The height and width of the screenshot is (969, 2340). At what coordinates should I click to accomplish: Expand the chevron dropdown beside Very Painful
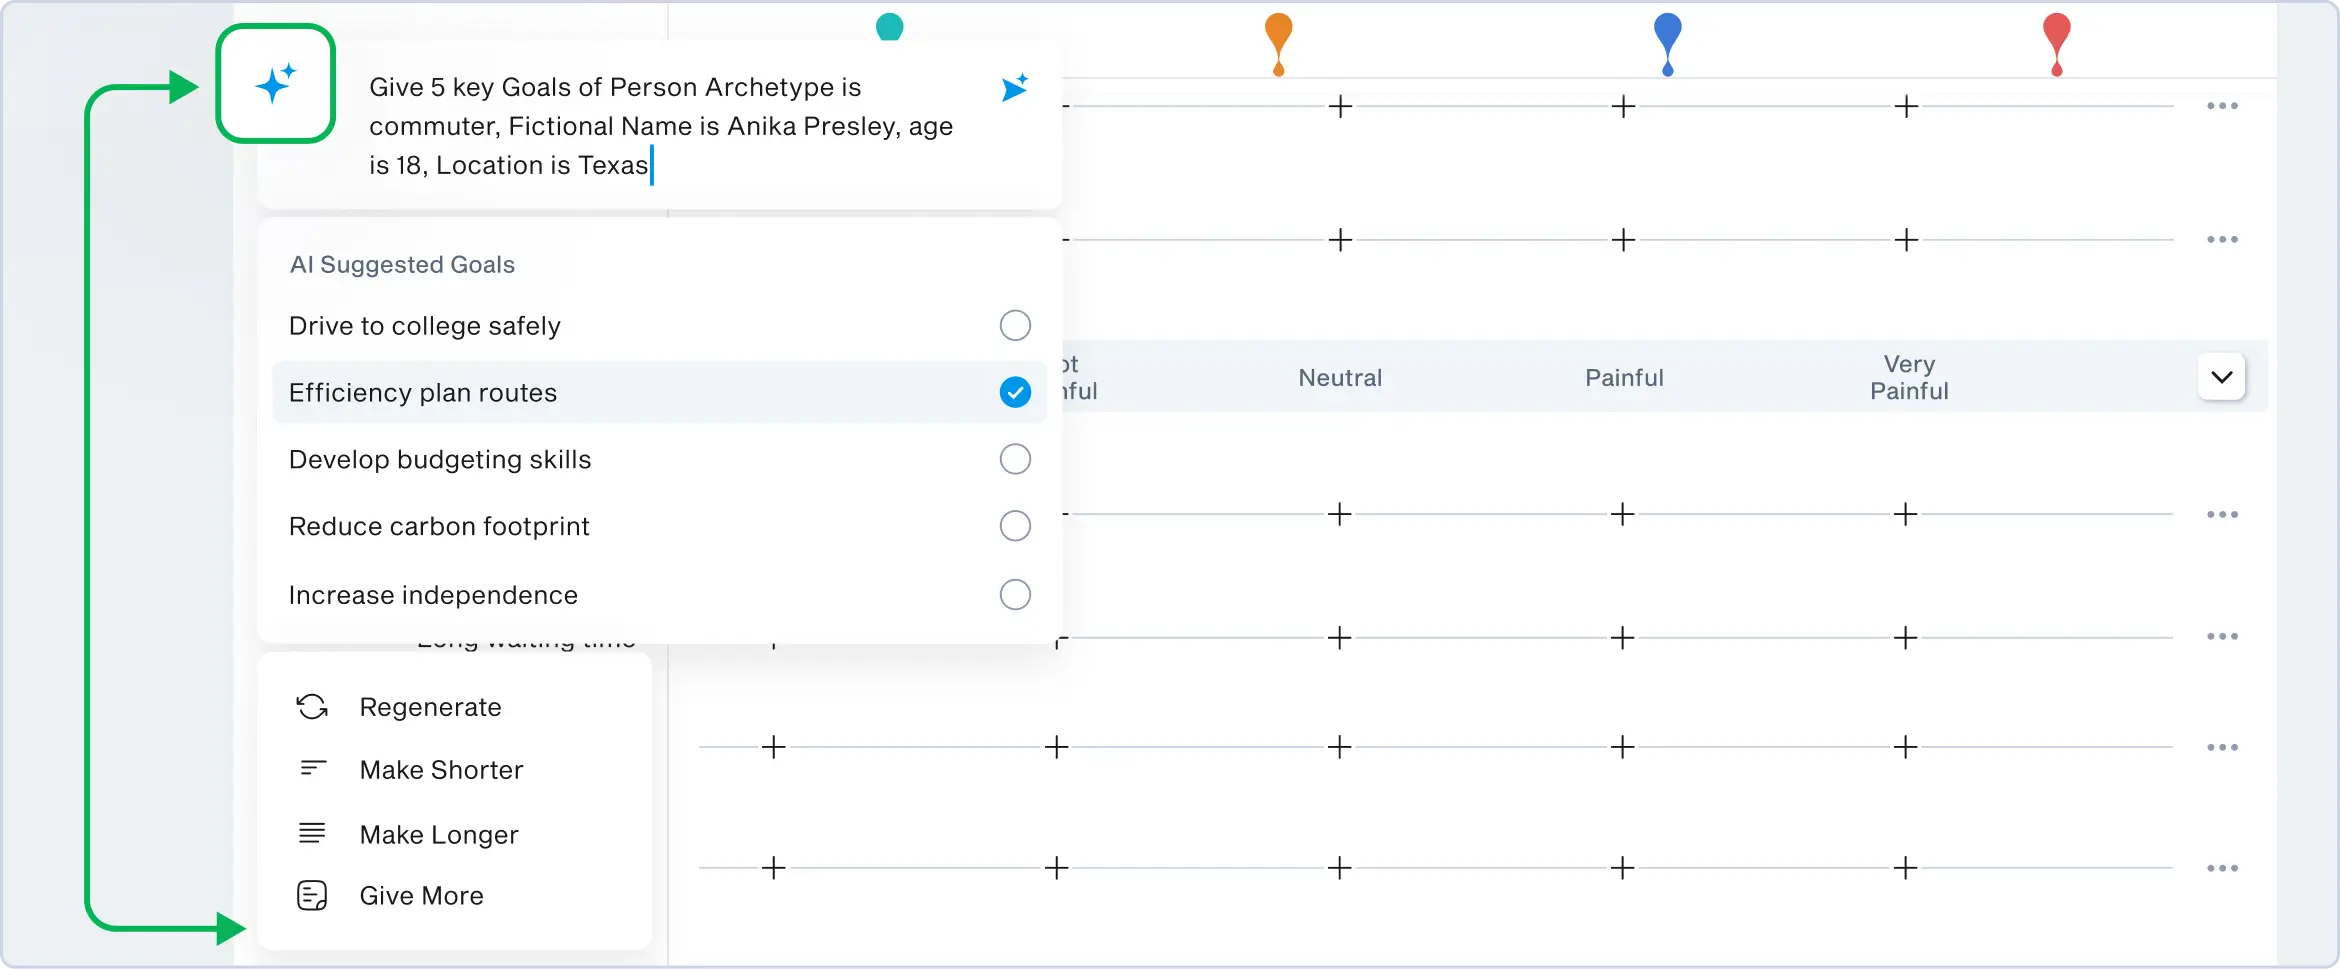click(2221, 377)
